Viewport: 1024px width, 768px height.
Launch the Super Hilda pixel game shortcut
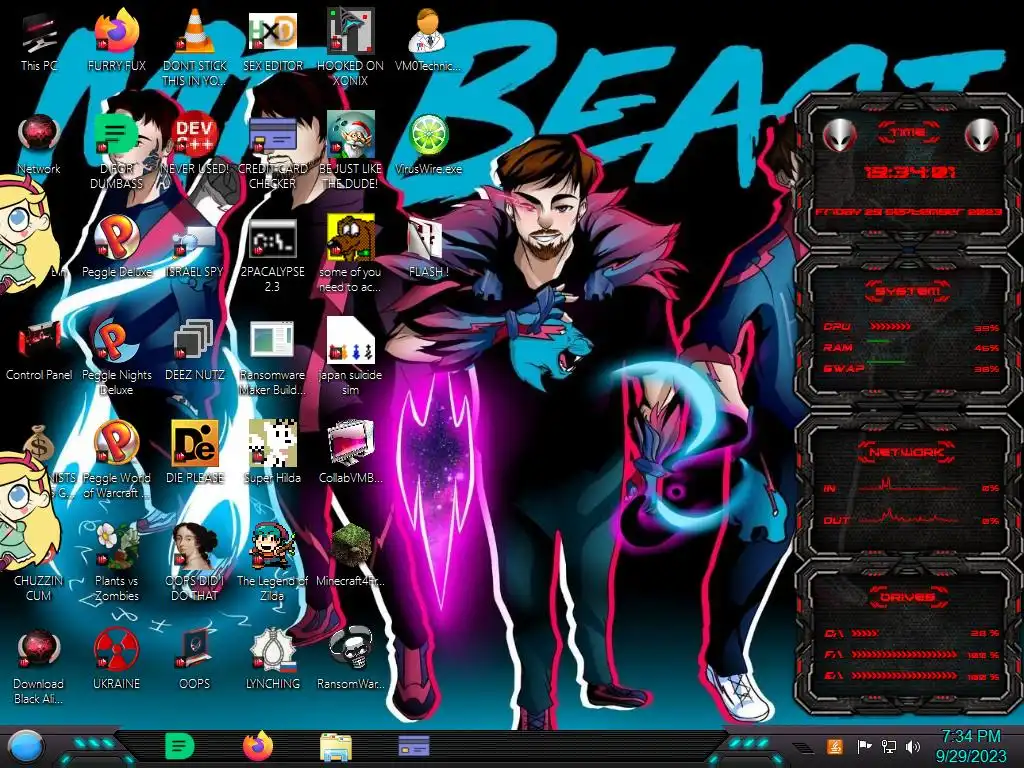(x=272, y=454)
